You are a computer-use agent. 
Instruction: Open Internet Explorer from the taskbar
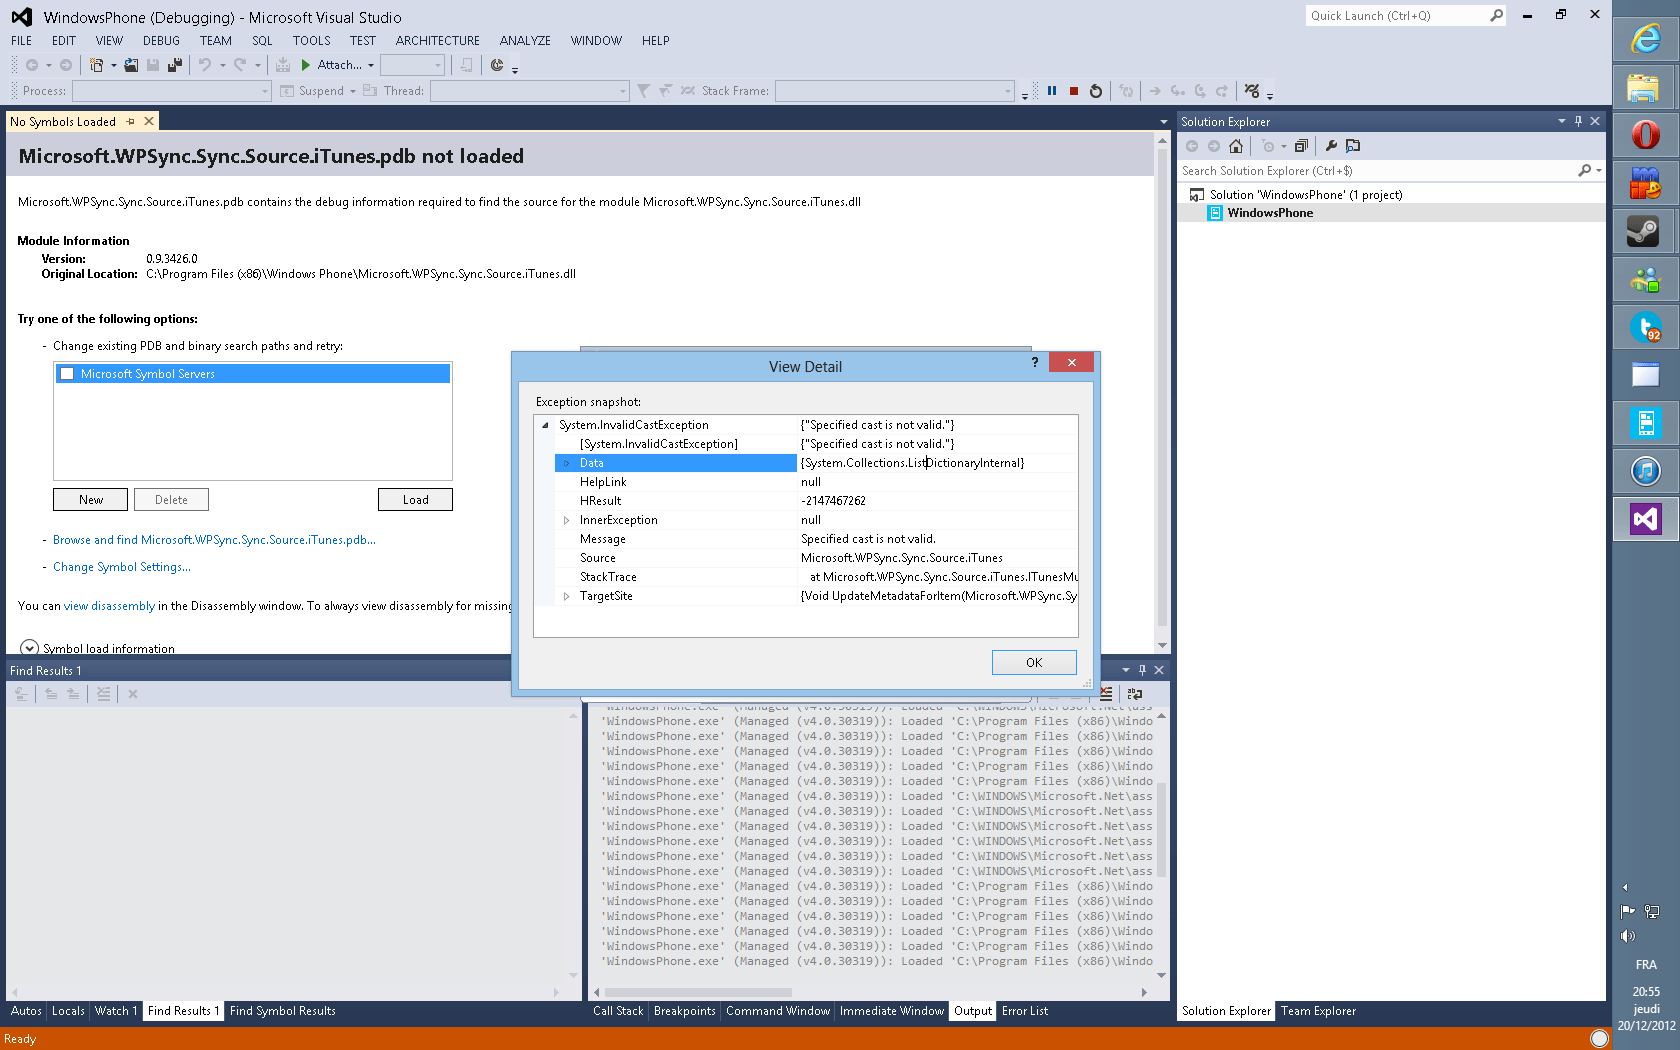pyautogui.click(x=1646, y=39)
